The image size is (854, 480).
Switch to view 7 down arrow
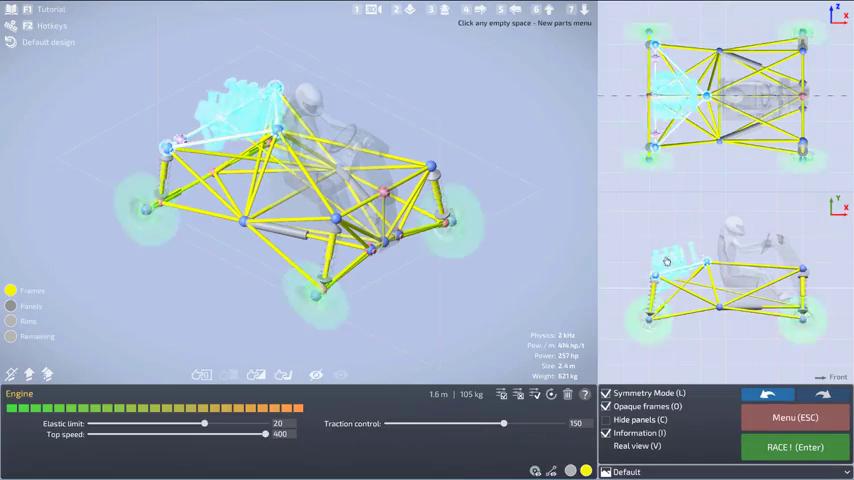(x=585, y=10)
